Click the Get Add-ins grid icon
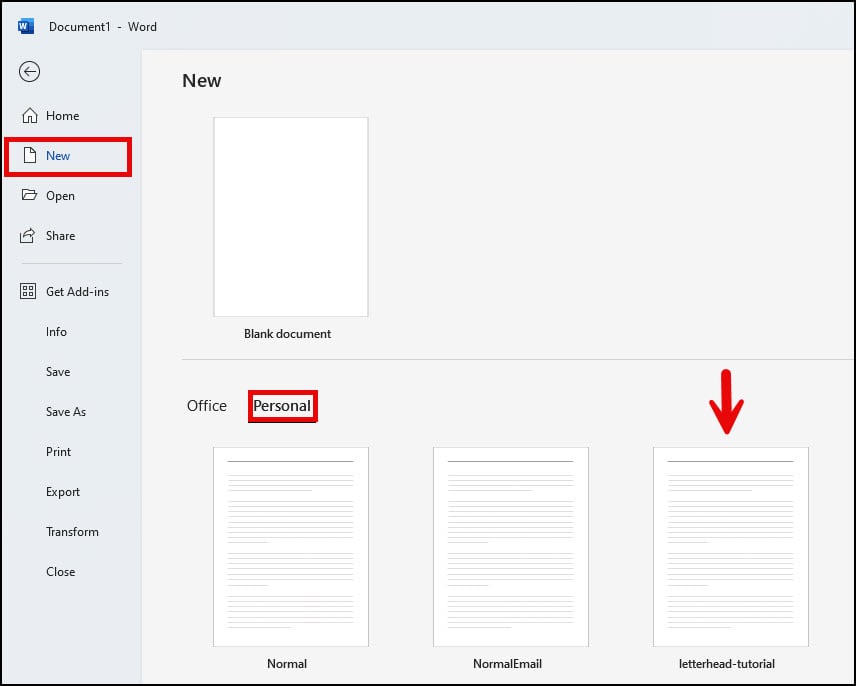Viewport: 856px width, 686px height. pos(29,292)
